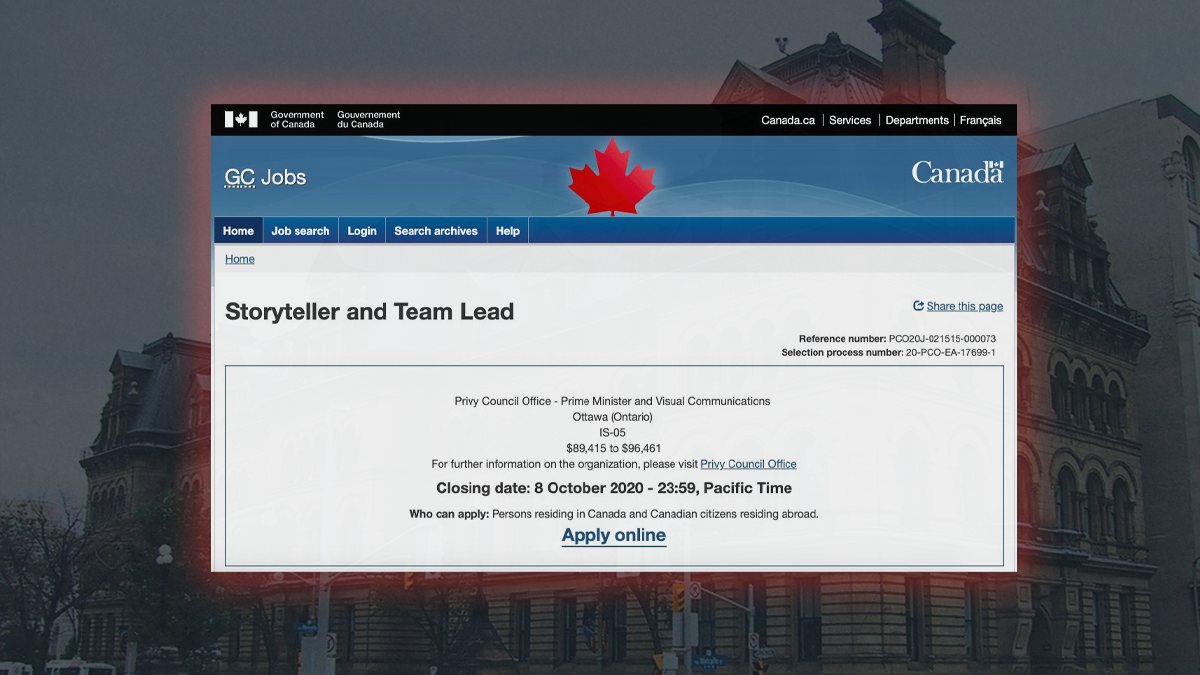Click selection process number 20-PCO-EA-17699-1
The height and width of the screenshot is (675, 1200).
951,353
